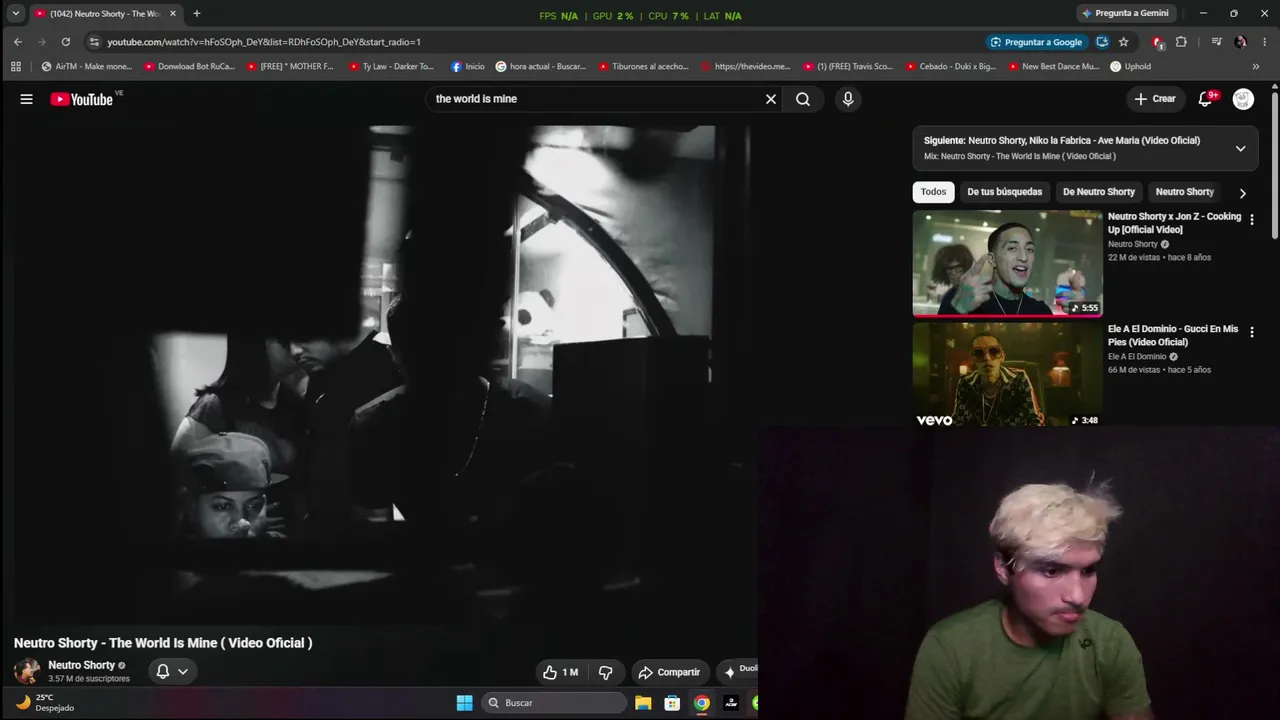Bookmark this page with the star icon
The width and height of the screenshot is (1280, 720).
1123,42
